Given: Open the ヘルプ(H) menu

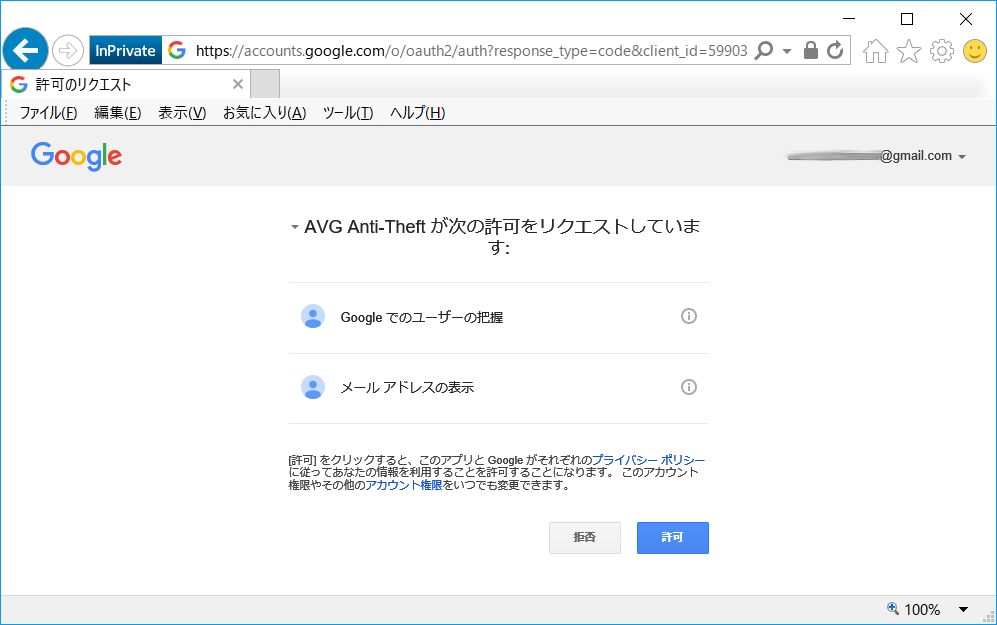Looking at the screenshot, I should pos(417,113).
